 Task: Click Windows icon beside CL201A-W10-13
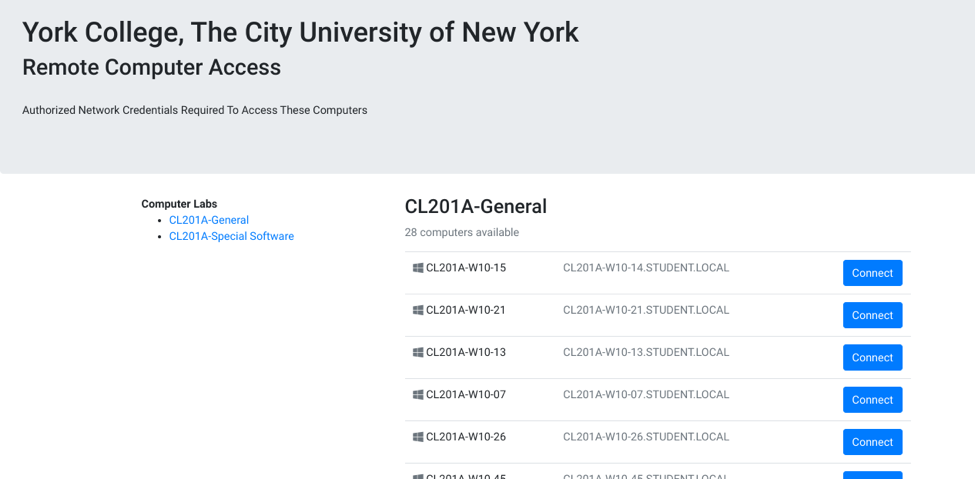pyautogui.click(x=418, y=353)
